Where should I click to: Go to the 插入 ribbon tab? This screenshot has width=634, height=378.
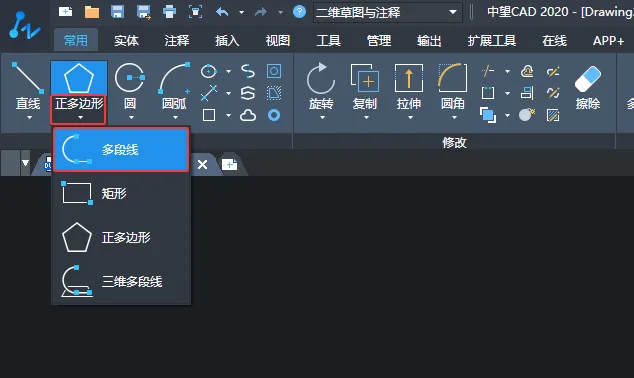click(227, 40)
